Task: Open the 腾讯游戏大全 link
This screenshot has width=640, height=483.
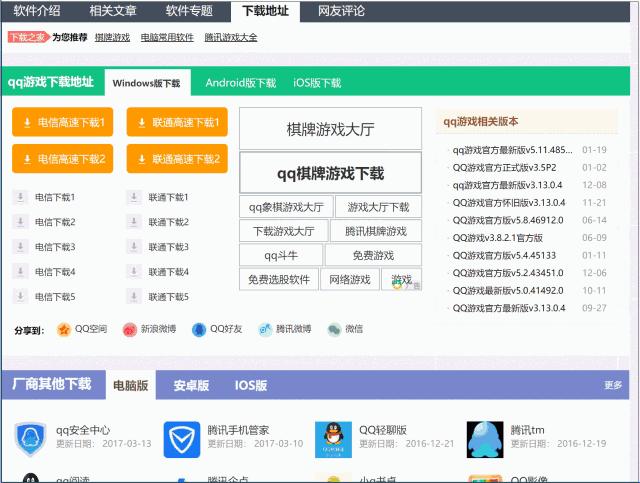Action: tap(231, 38)
